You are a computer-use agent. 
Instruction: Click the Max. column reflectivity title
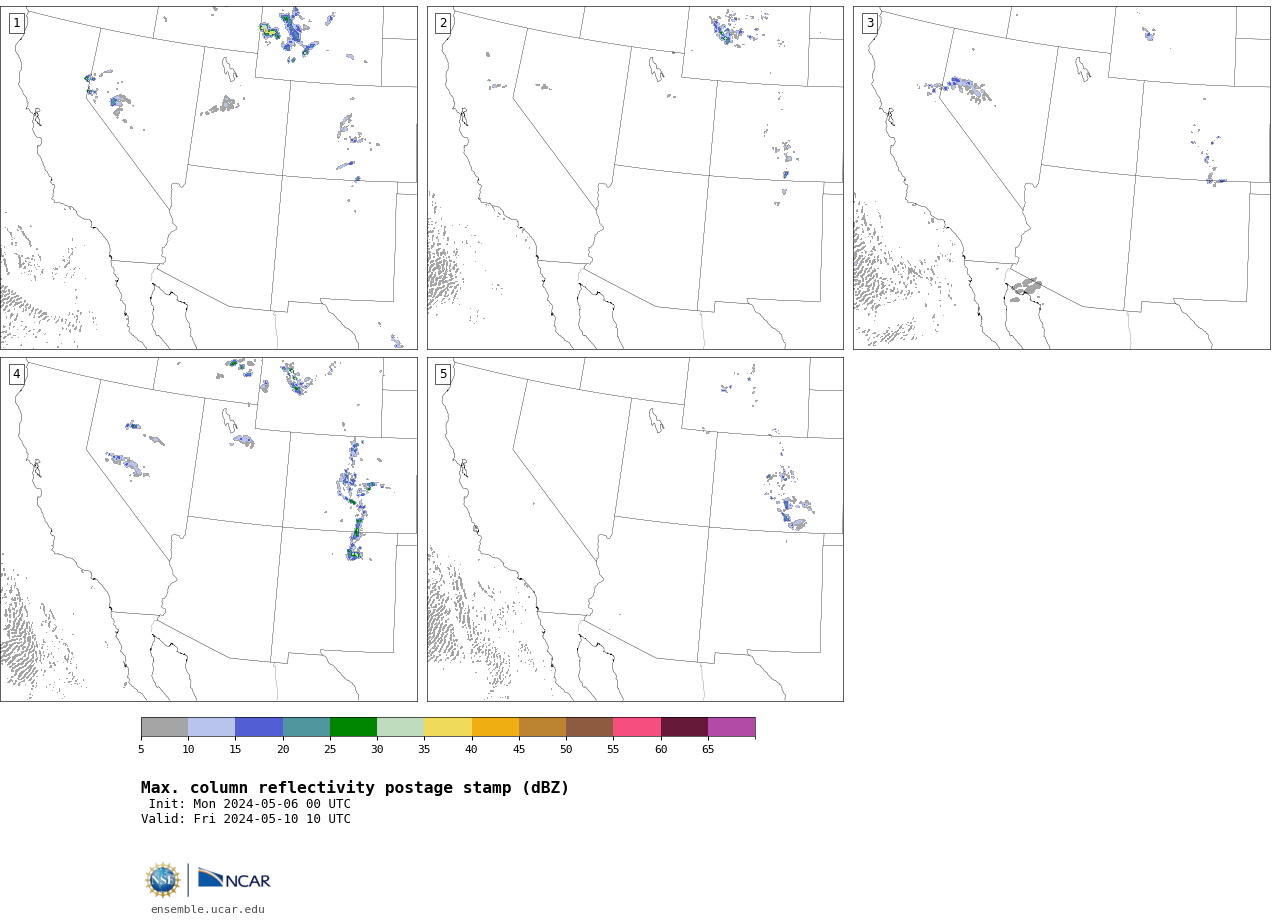point(355,788)
